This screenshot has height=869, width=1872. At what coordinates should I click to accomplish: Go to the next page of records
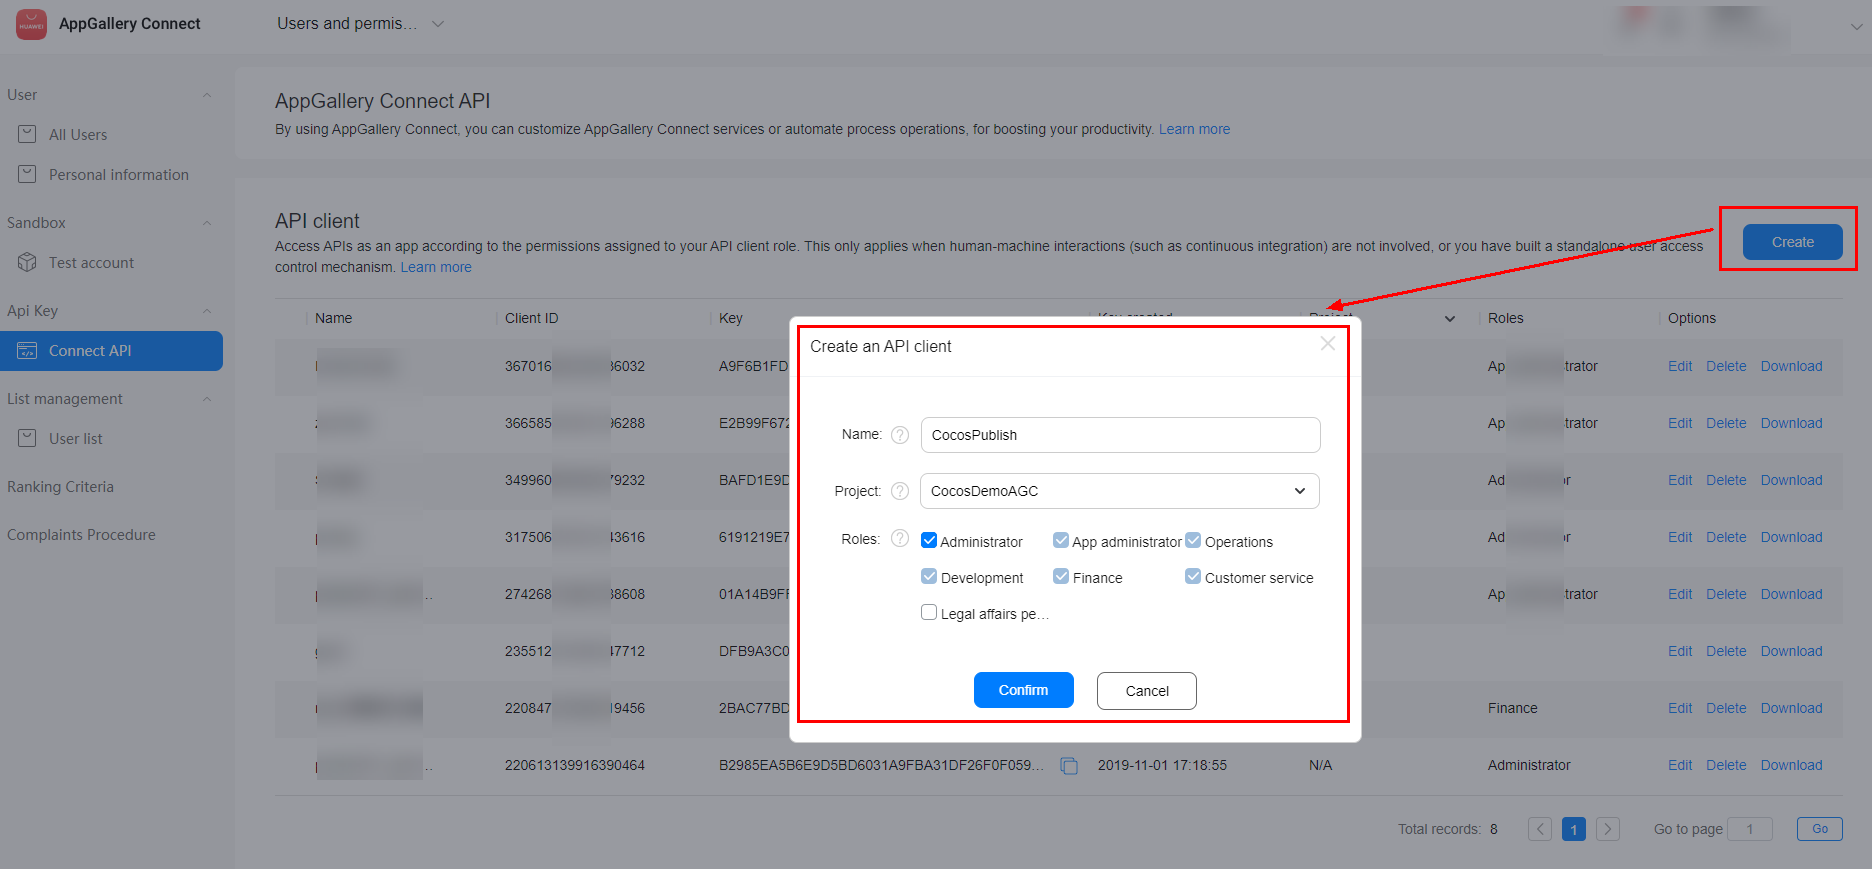[x=1608, y=829]
